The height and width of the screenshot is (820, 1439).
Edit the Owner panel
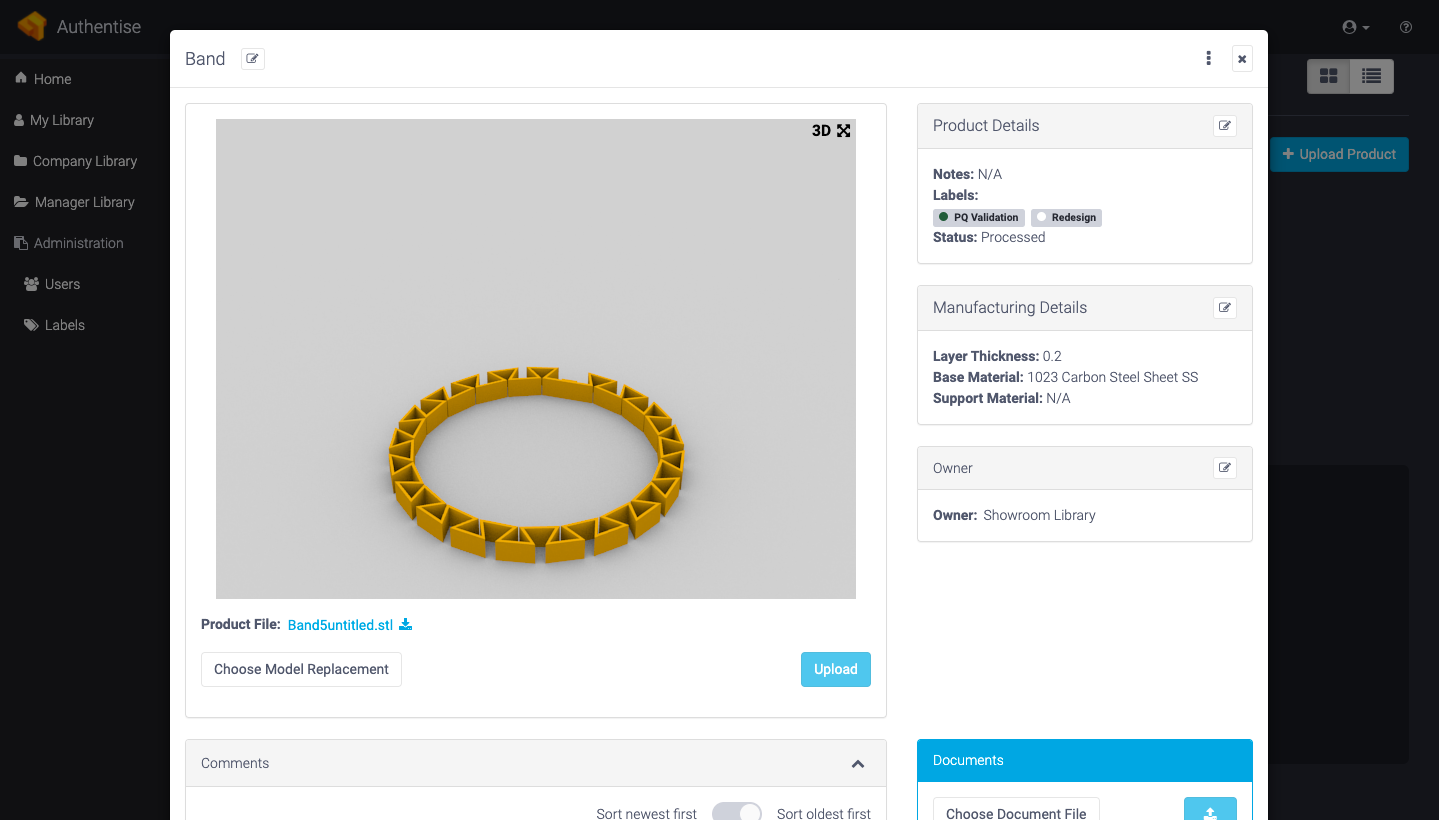click(1224, 468)
